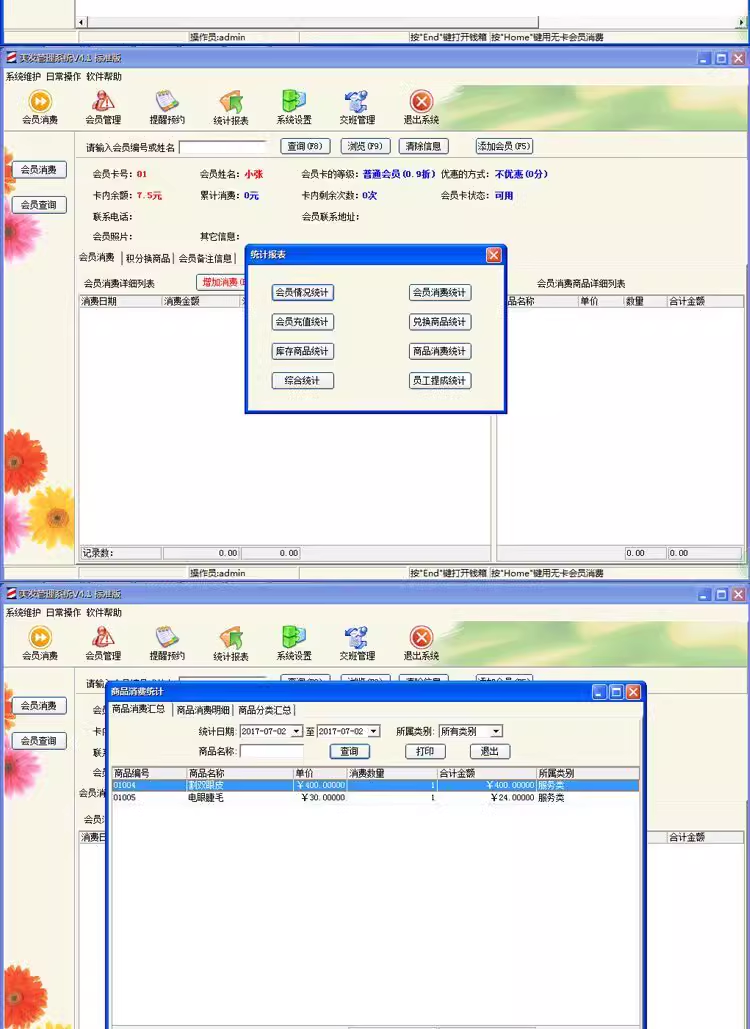Close the 统计报表 dialog with its red X
This screenshot has width=750, height=1029.
[493, 255]
